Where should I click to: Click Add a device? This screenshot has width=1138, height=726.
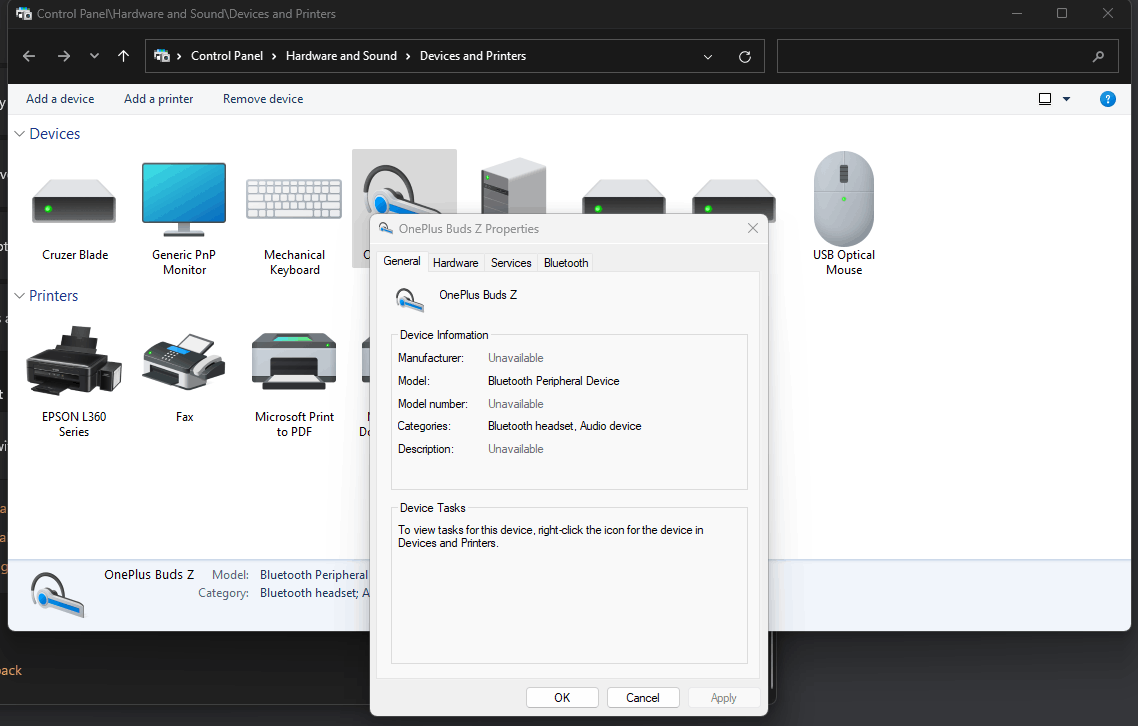coord(60,99)
